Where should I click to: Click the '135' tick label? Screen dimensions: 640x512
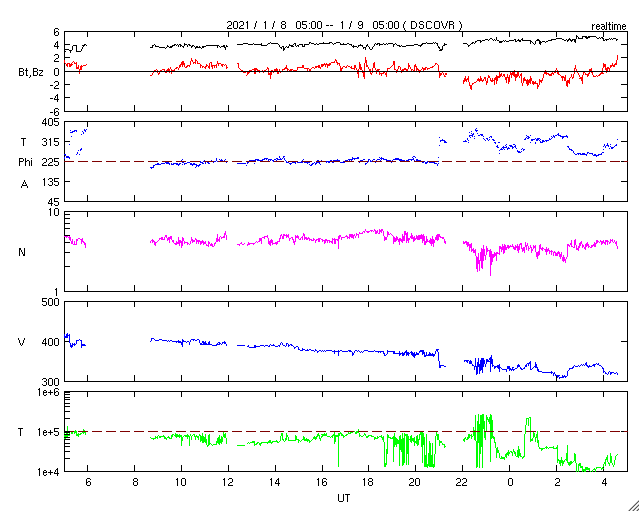[52, 182]
